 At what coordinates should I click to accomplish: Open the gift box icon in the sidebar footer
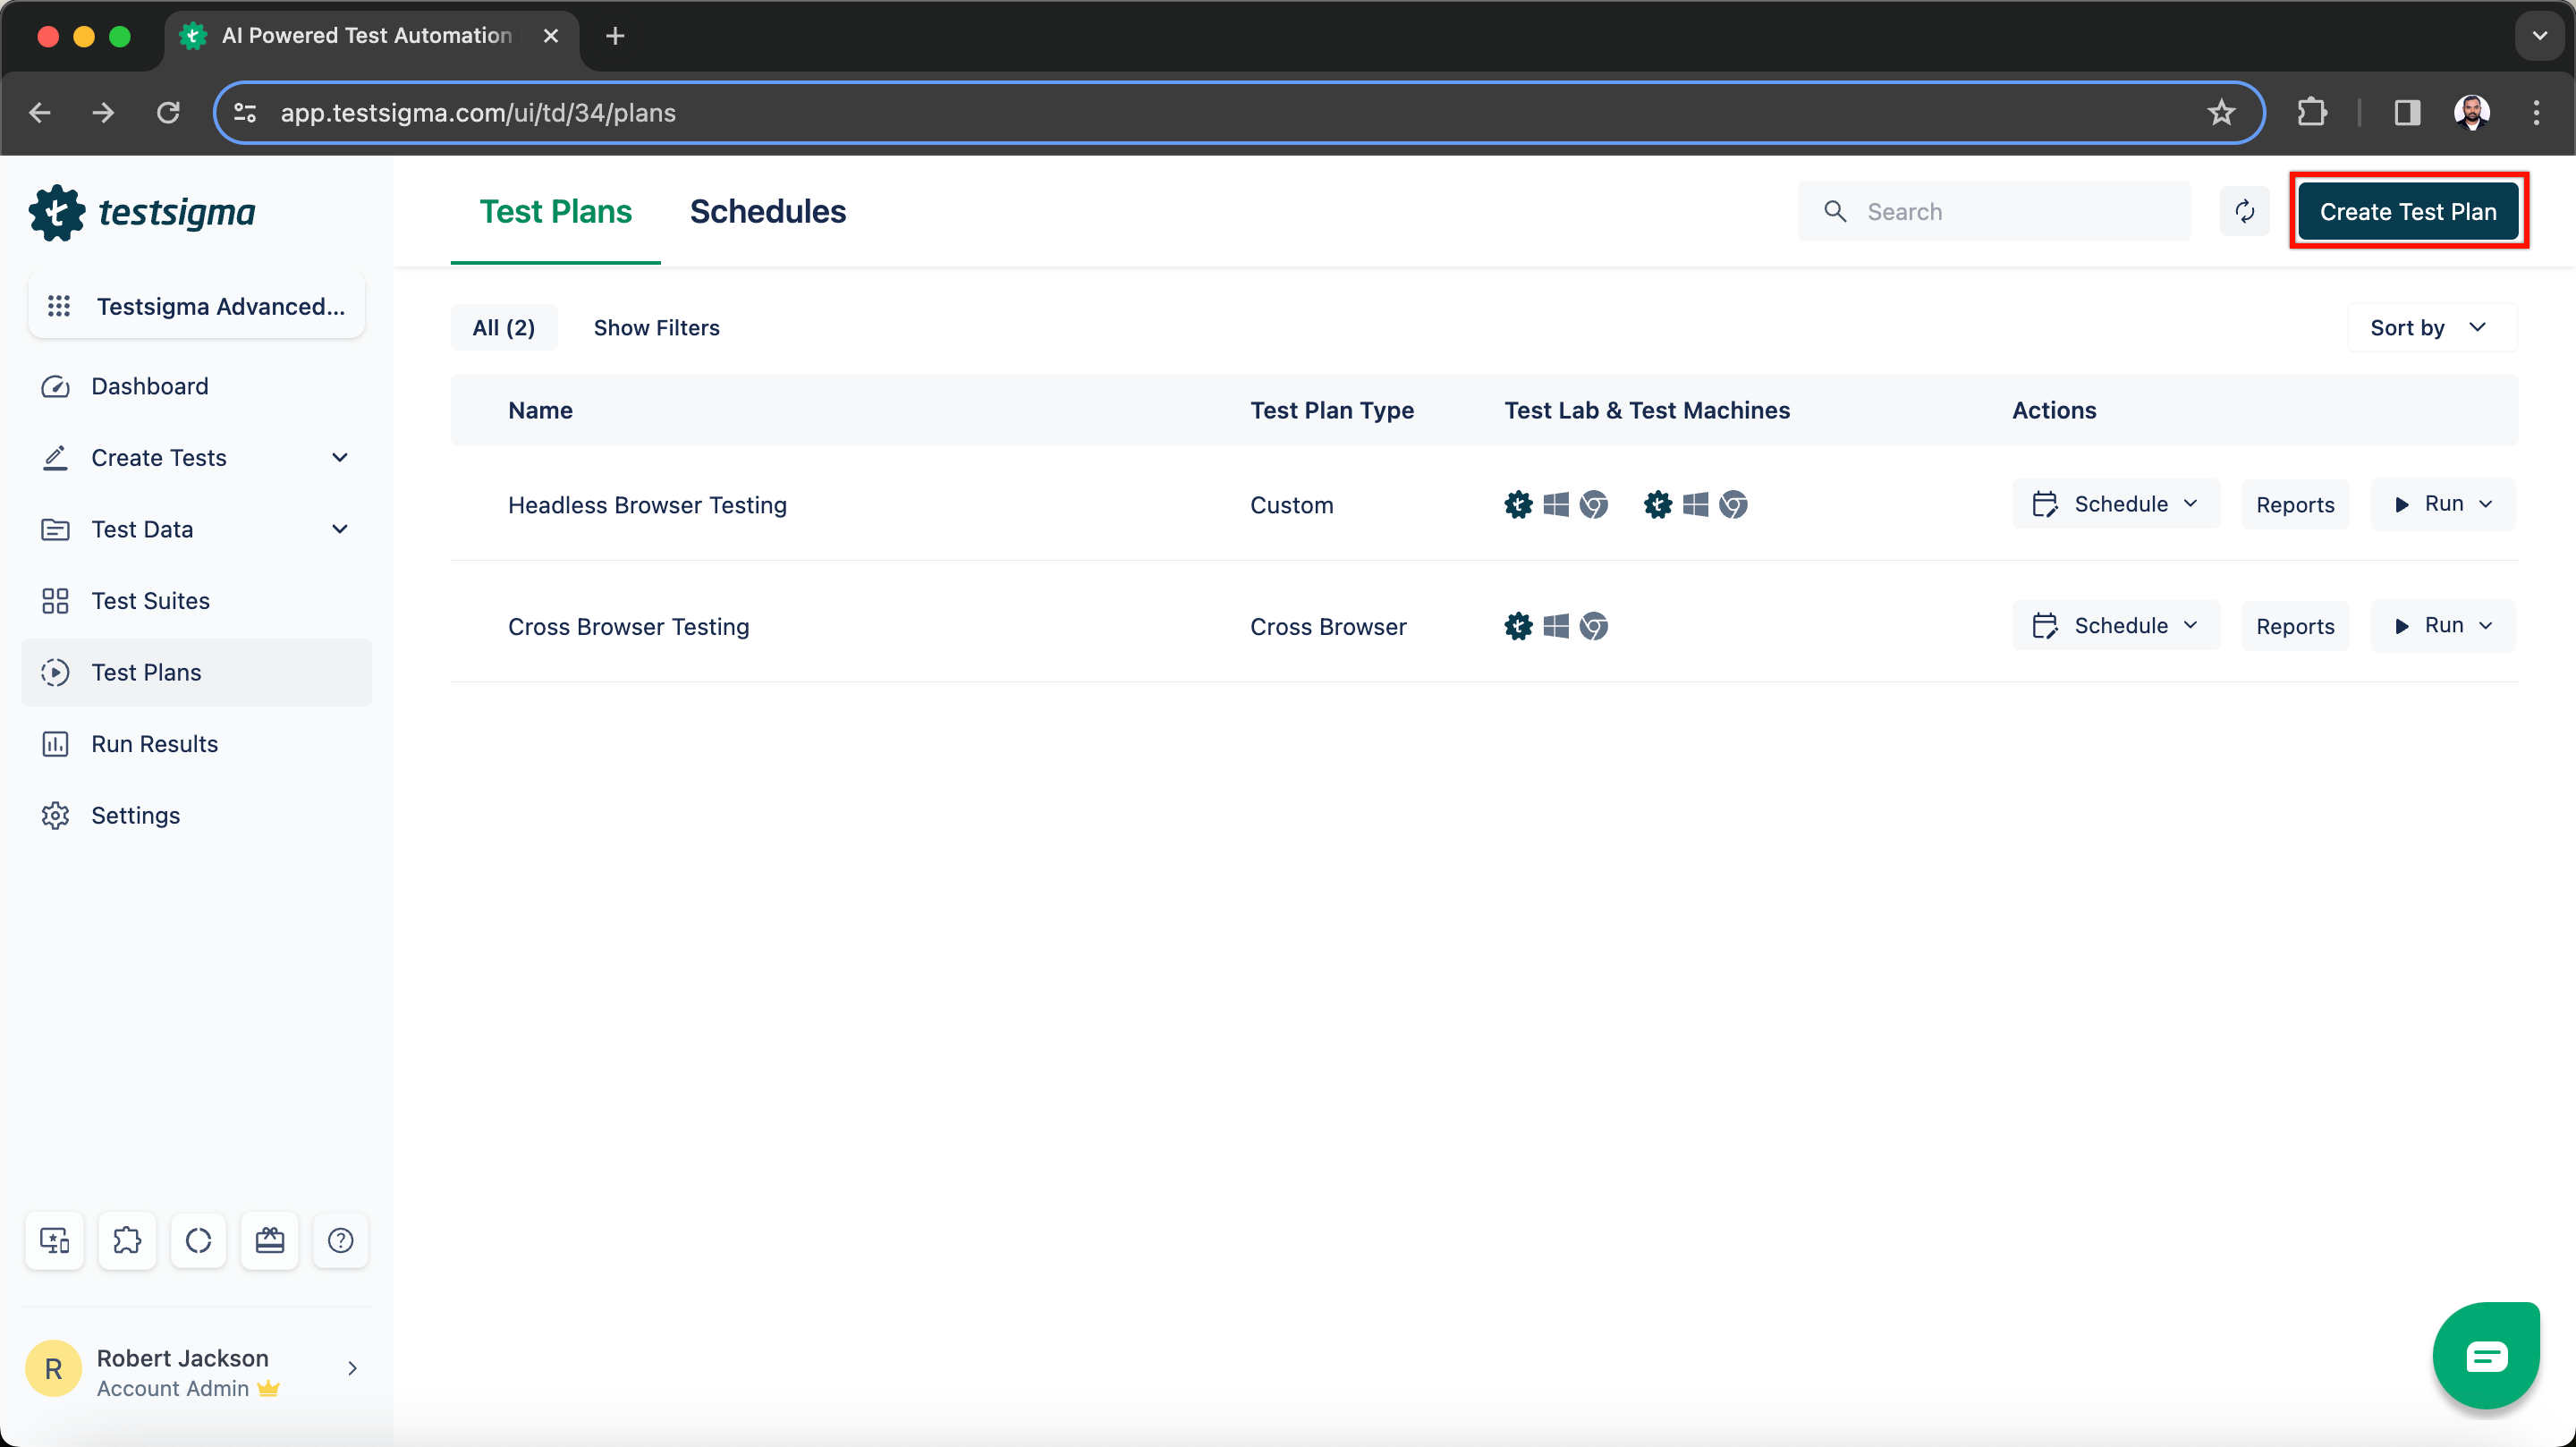(270, 1240)
